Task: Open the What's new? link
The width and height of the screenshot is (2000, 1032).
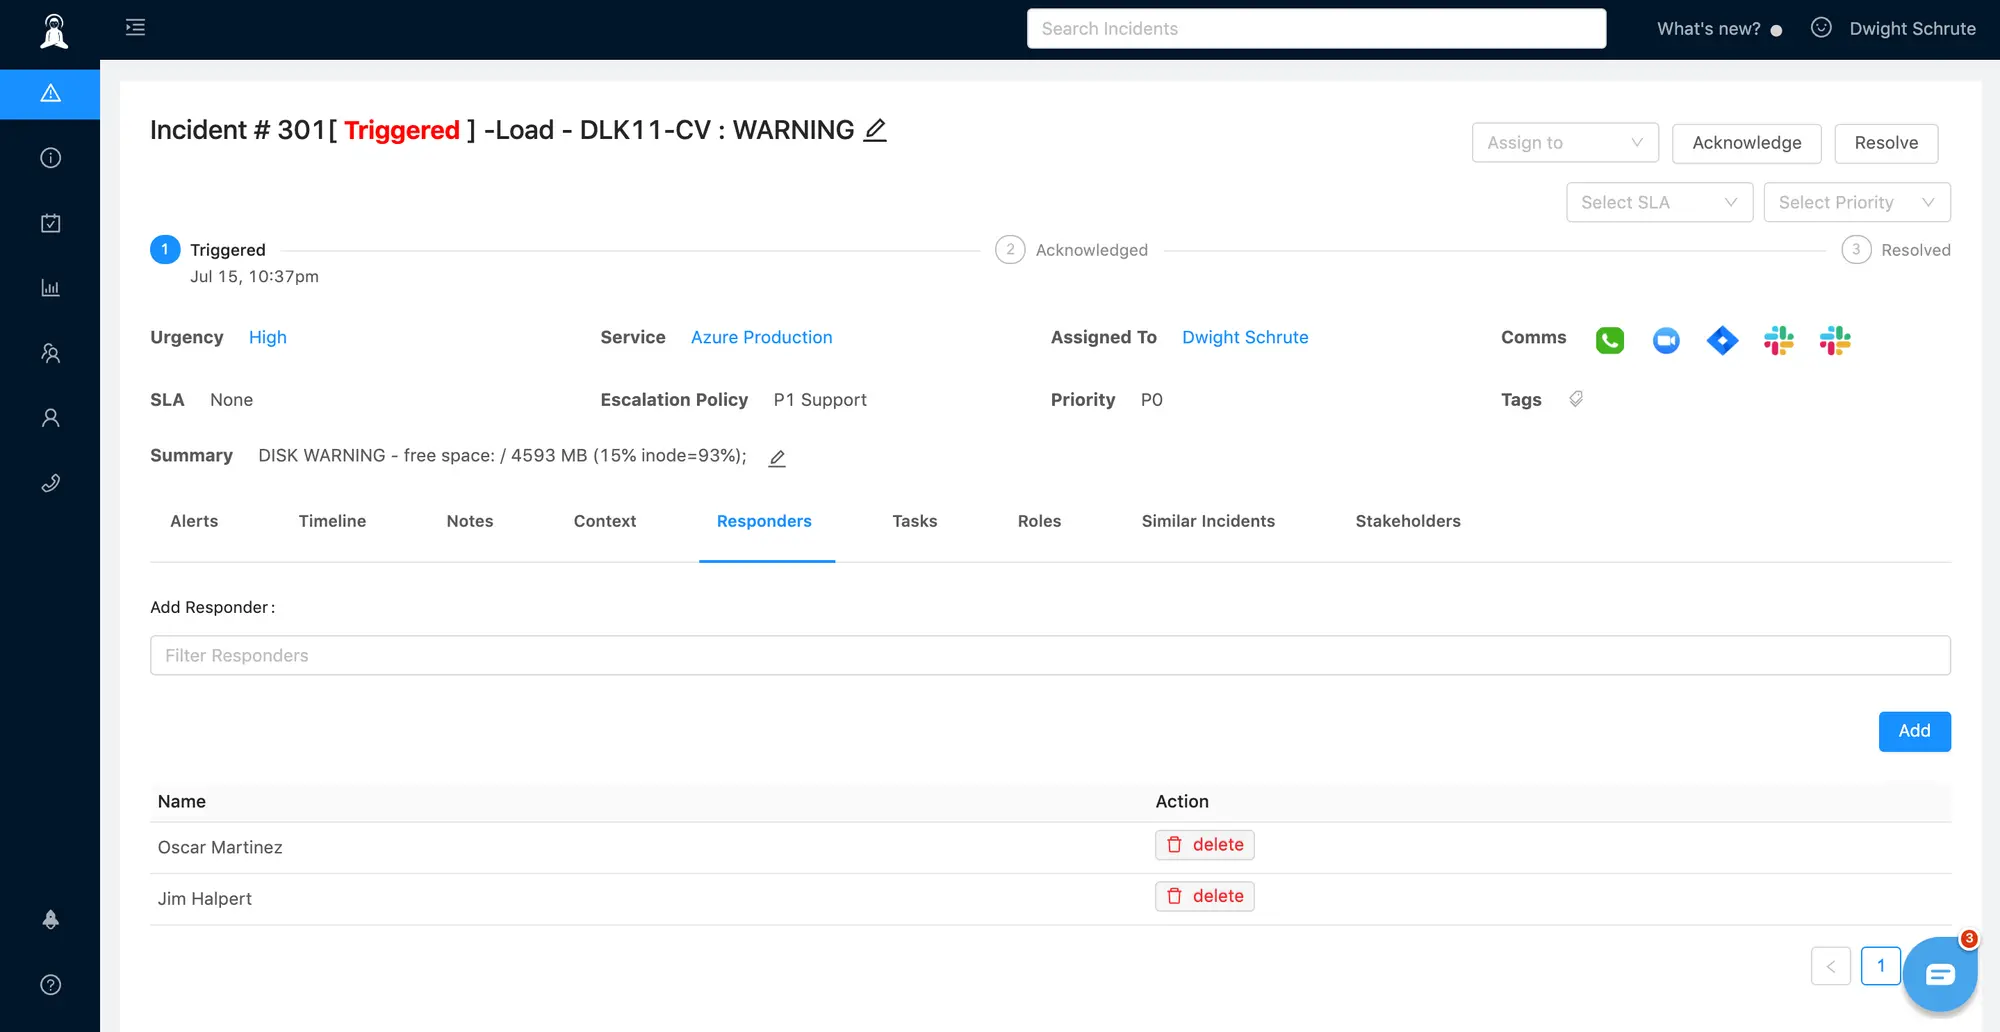Action: [x=1708, y=29]
